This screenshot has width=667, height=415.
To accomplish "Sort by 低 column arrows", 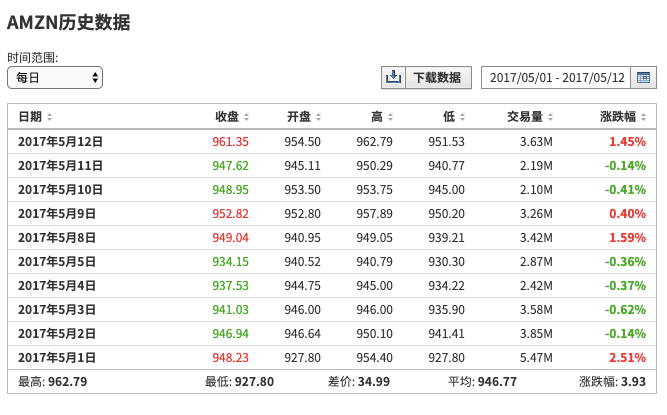I will pos(462,117).
